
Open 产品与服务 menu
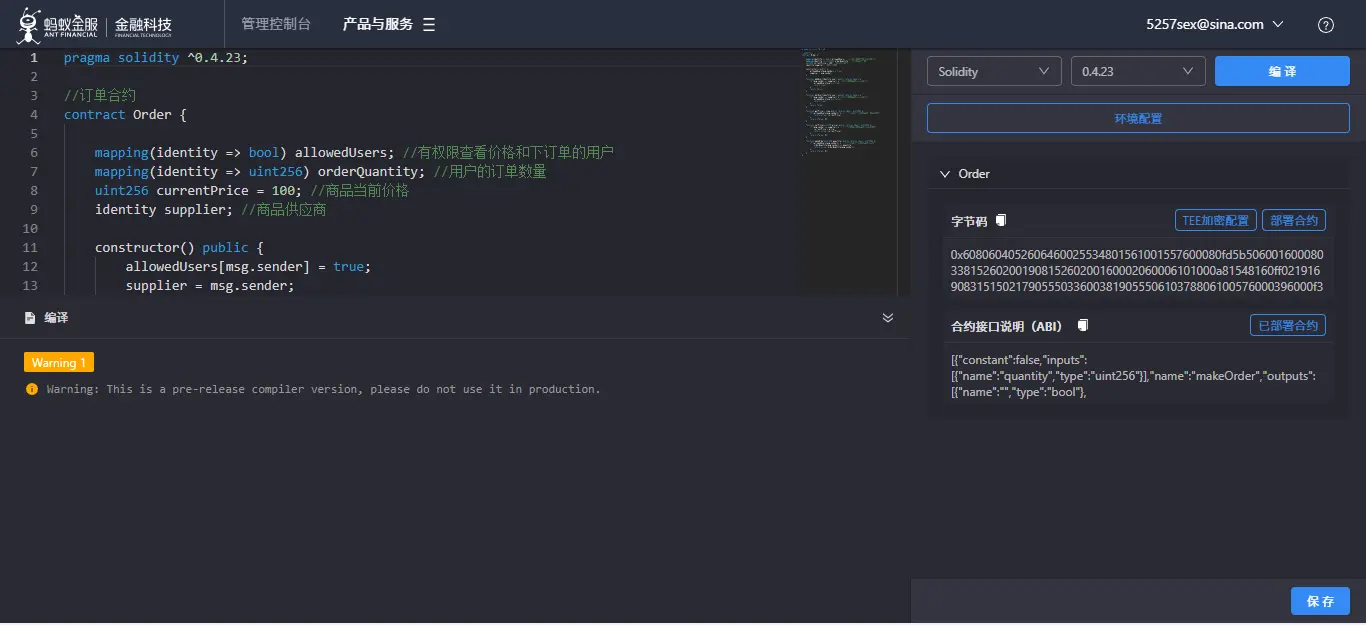(378, 24)
